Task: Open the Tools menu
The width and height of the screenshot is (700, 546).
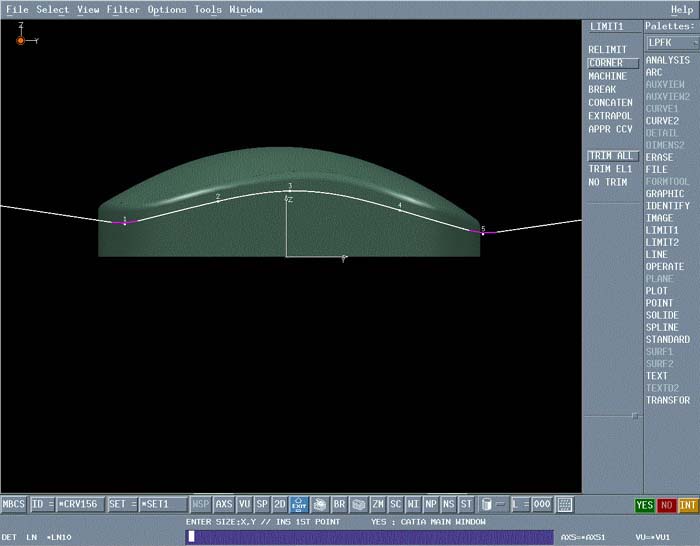Action: coord(208,10)
